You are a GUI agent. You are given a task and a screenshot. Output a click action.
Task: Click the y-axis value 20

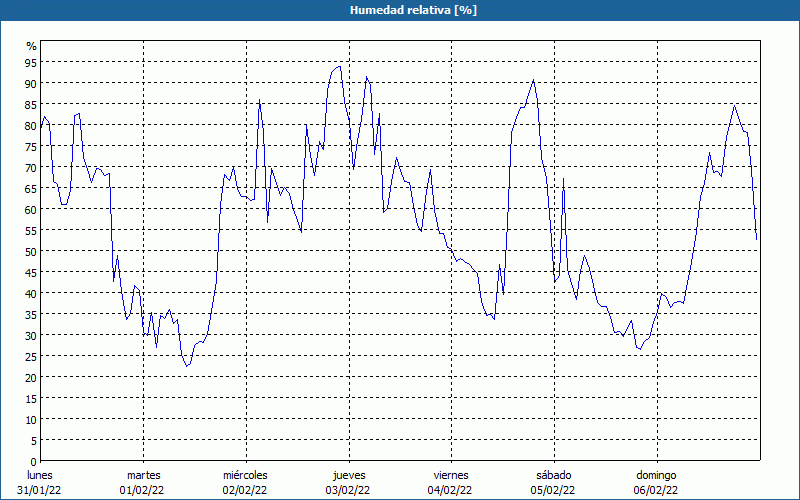pos(31,378)
